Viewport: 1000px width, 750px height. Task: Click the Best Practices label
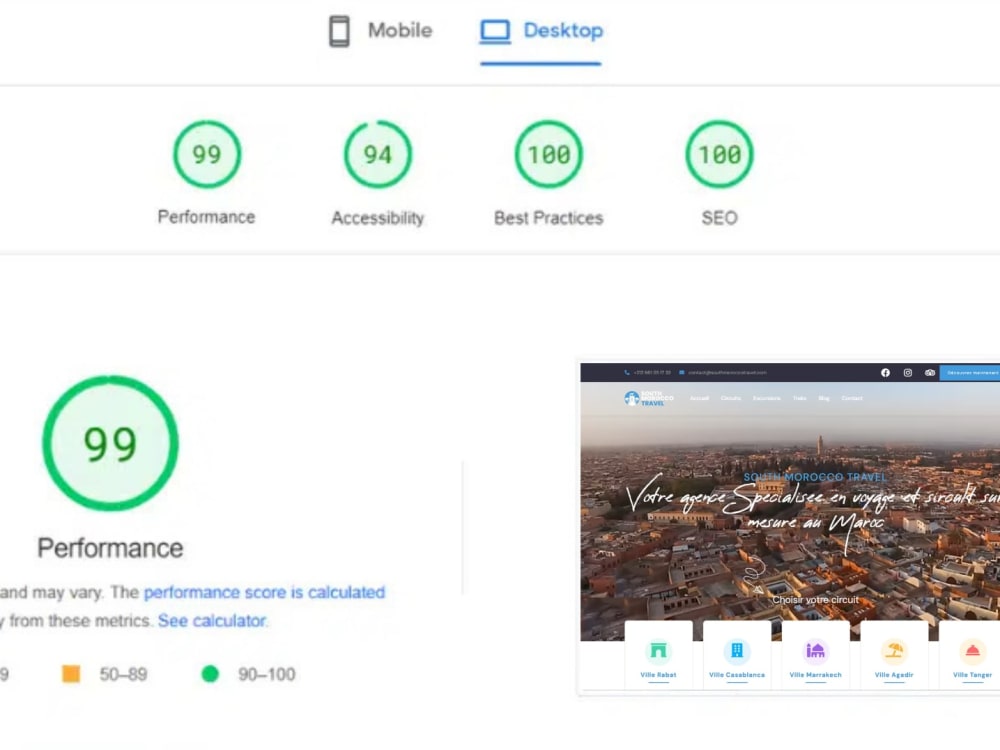click(x=548, y=217)
